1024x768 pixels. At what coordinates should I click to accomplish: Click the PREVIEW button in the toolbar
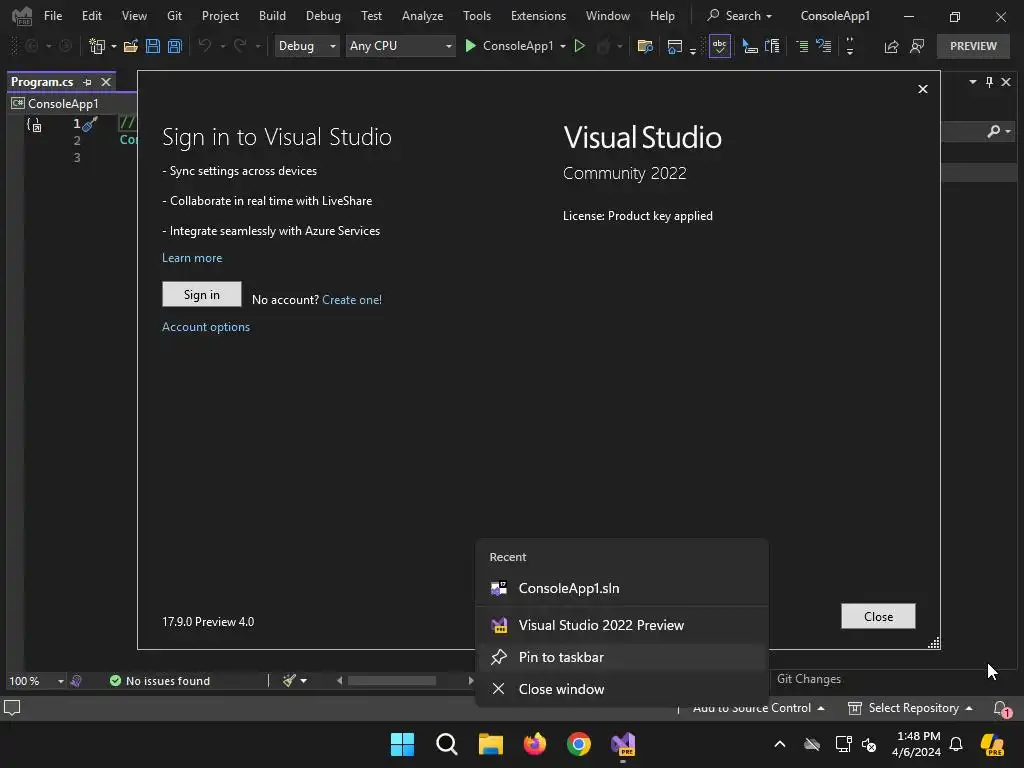[973, 46]
